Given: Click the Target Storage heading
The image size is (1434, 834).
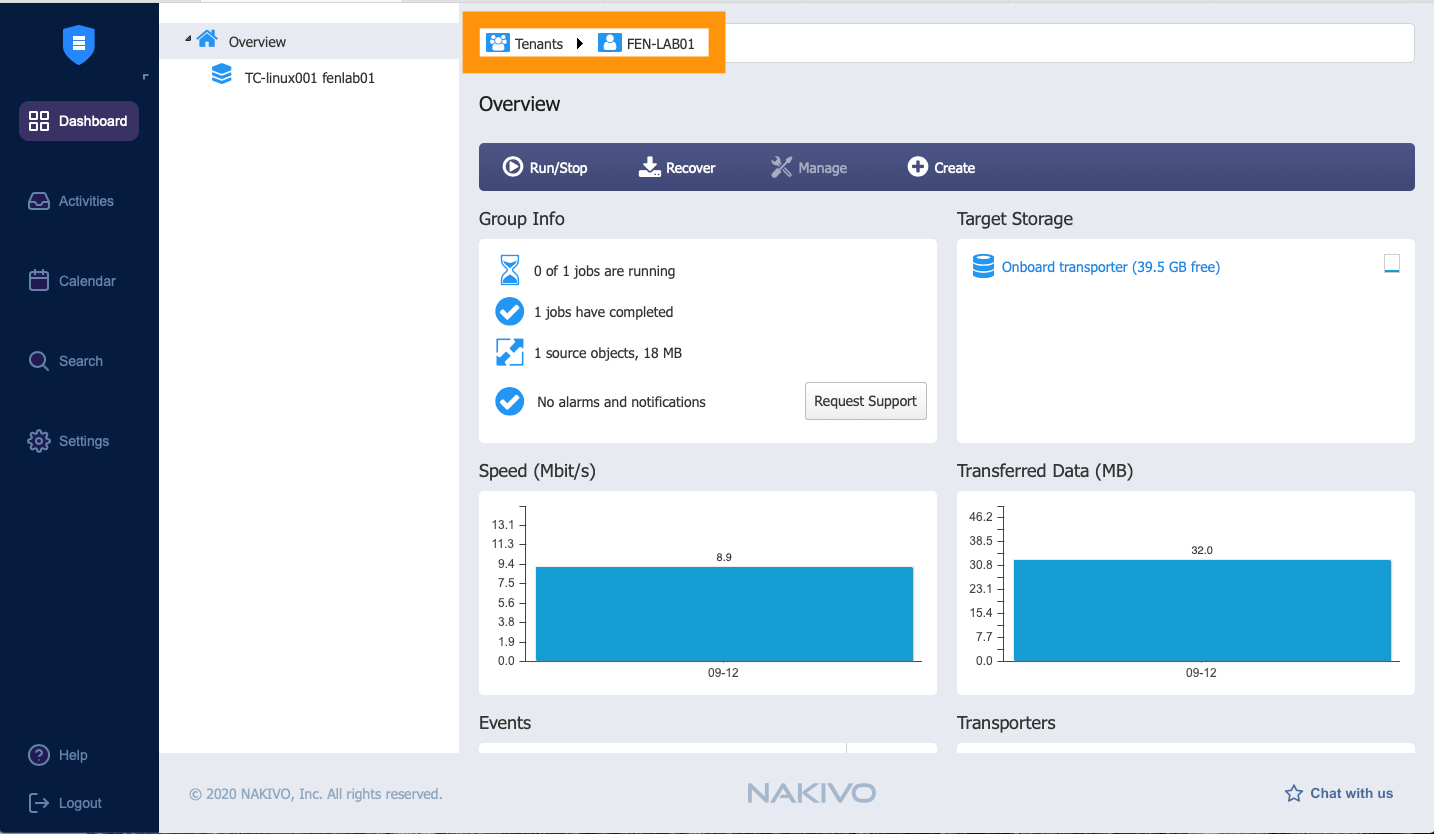Looking at the screenshot, I should 1015,219.
